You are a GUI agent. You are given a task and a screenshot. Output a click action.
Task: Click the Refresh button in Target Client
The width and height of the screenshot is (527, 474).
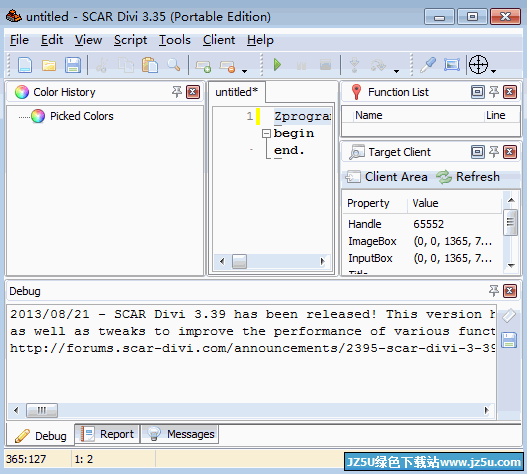click(x=468, y=177)
